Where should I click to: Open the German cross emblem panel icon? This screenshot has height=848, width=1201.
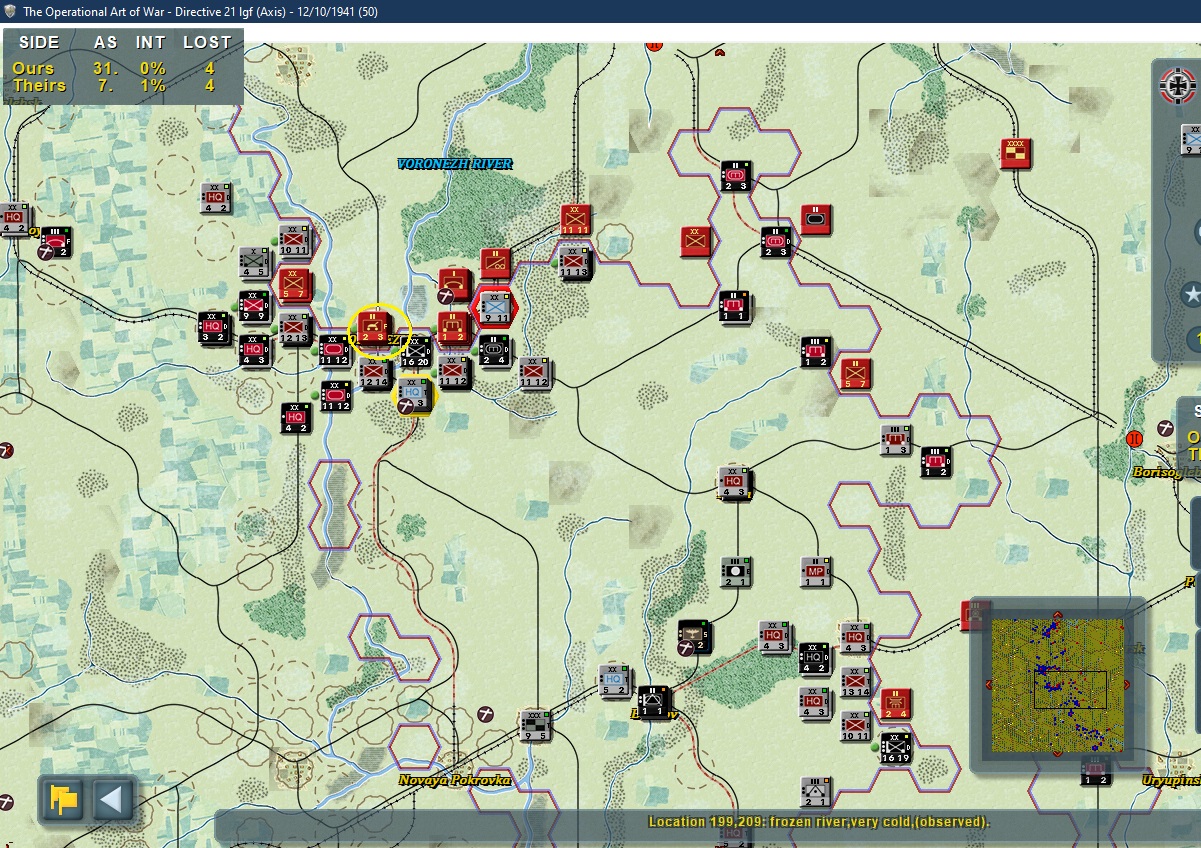point(1178,84)
